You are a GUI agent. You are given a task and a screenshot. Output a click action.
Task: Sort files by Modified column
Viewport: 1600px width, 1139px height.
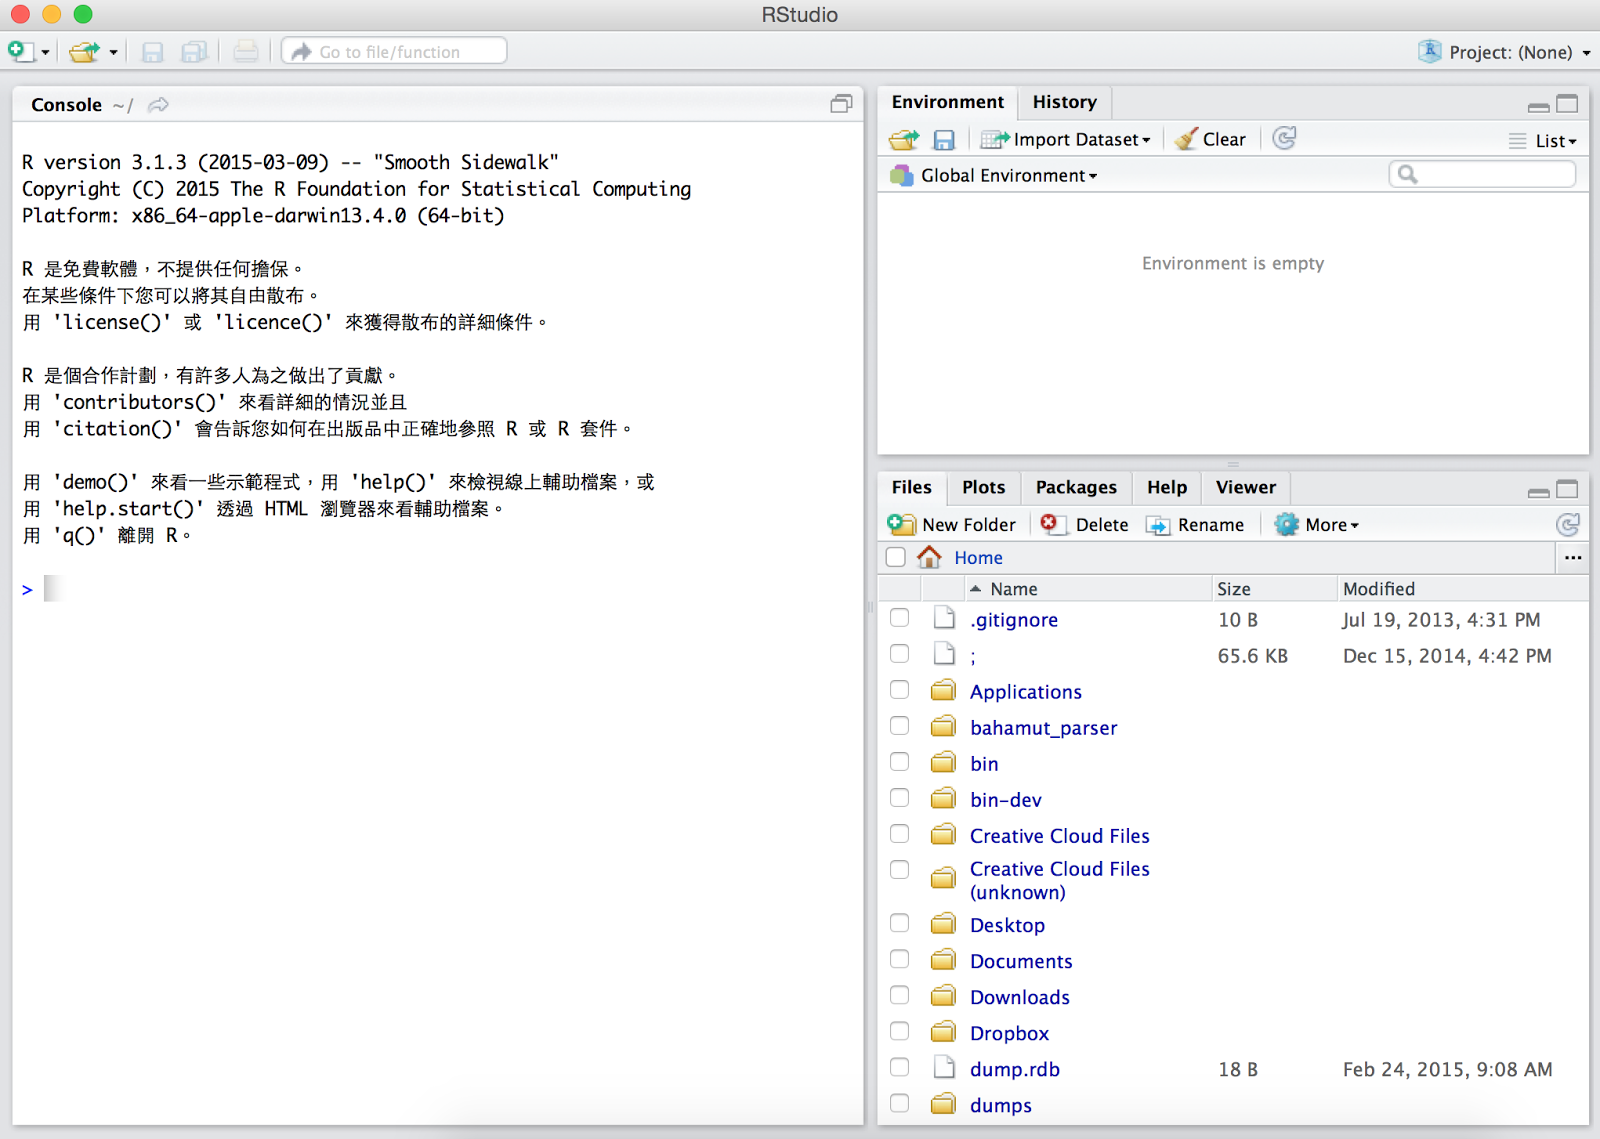(1463, 589)
